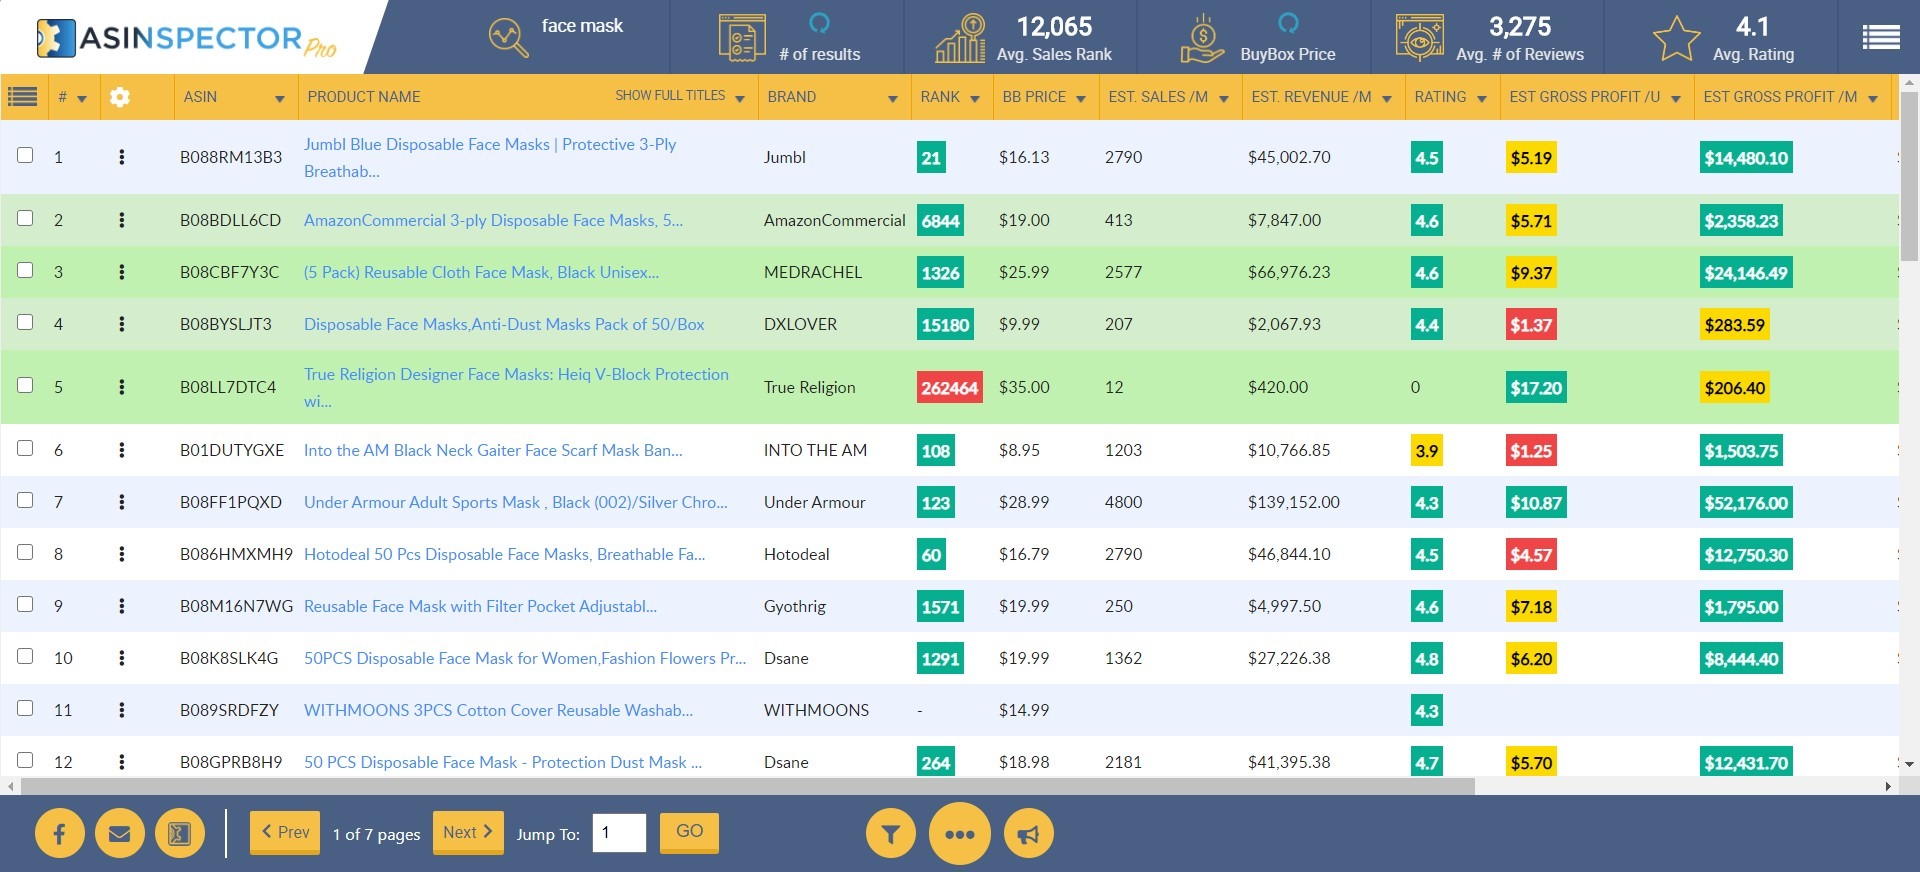Click the horizontal scrollbar under the table

coord(748,786)
